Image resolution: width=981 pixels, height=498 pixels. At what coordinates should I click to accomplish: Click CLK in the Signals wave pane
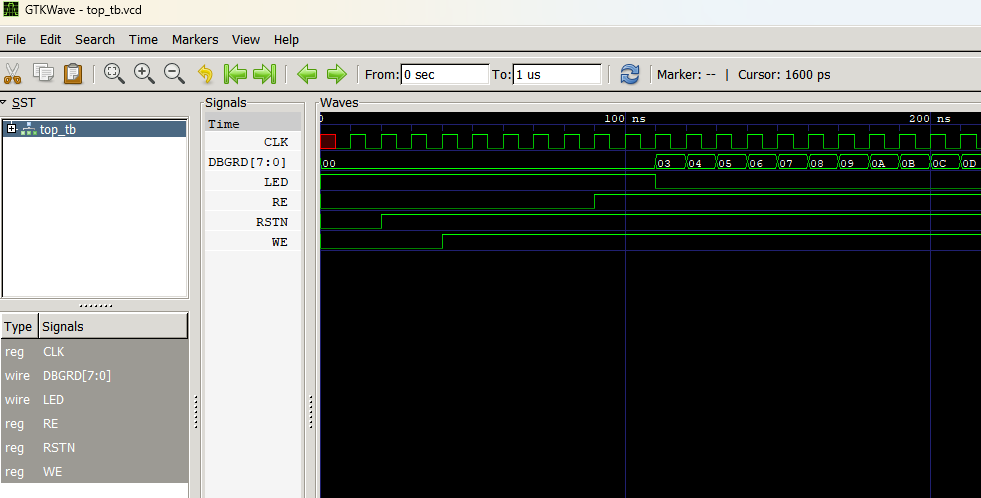point(275,142)
